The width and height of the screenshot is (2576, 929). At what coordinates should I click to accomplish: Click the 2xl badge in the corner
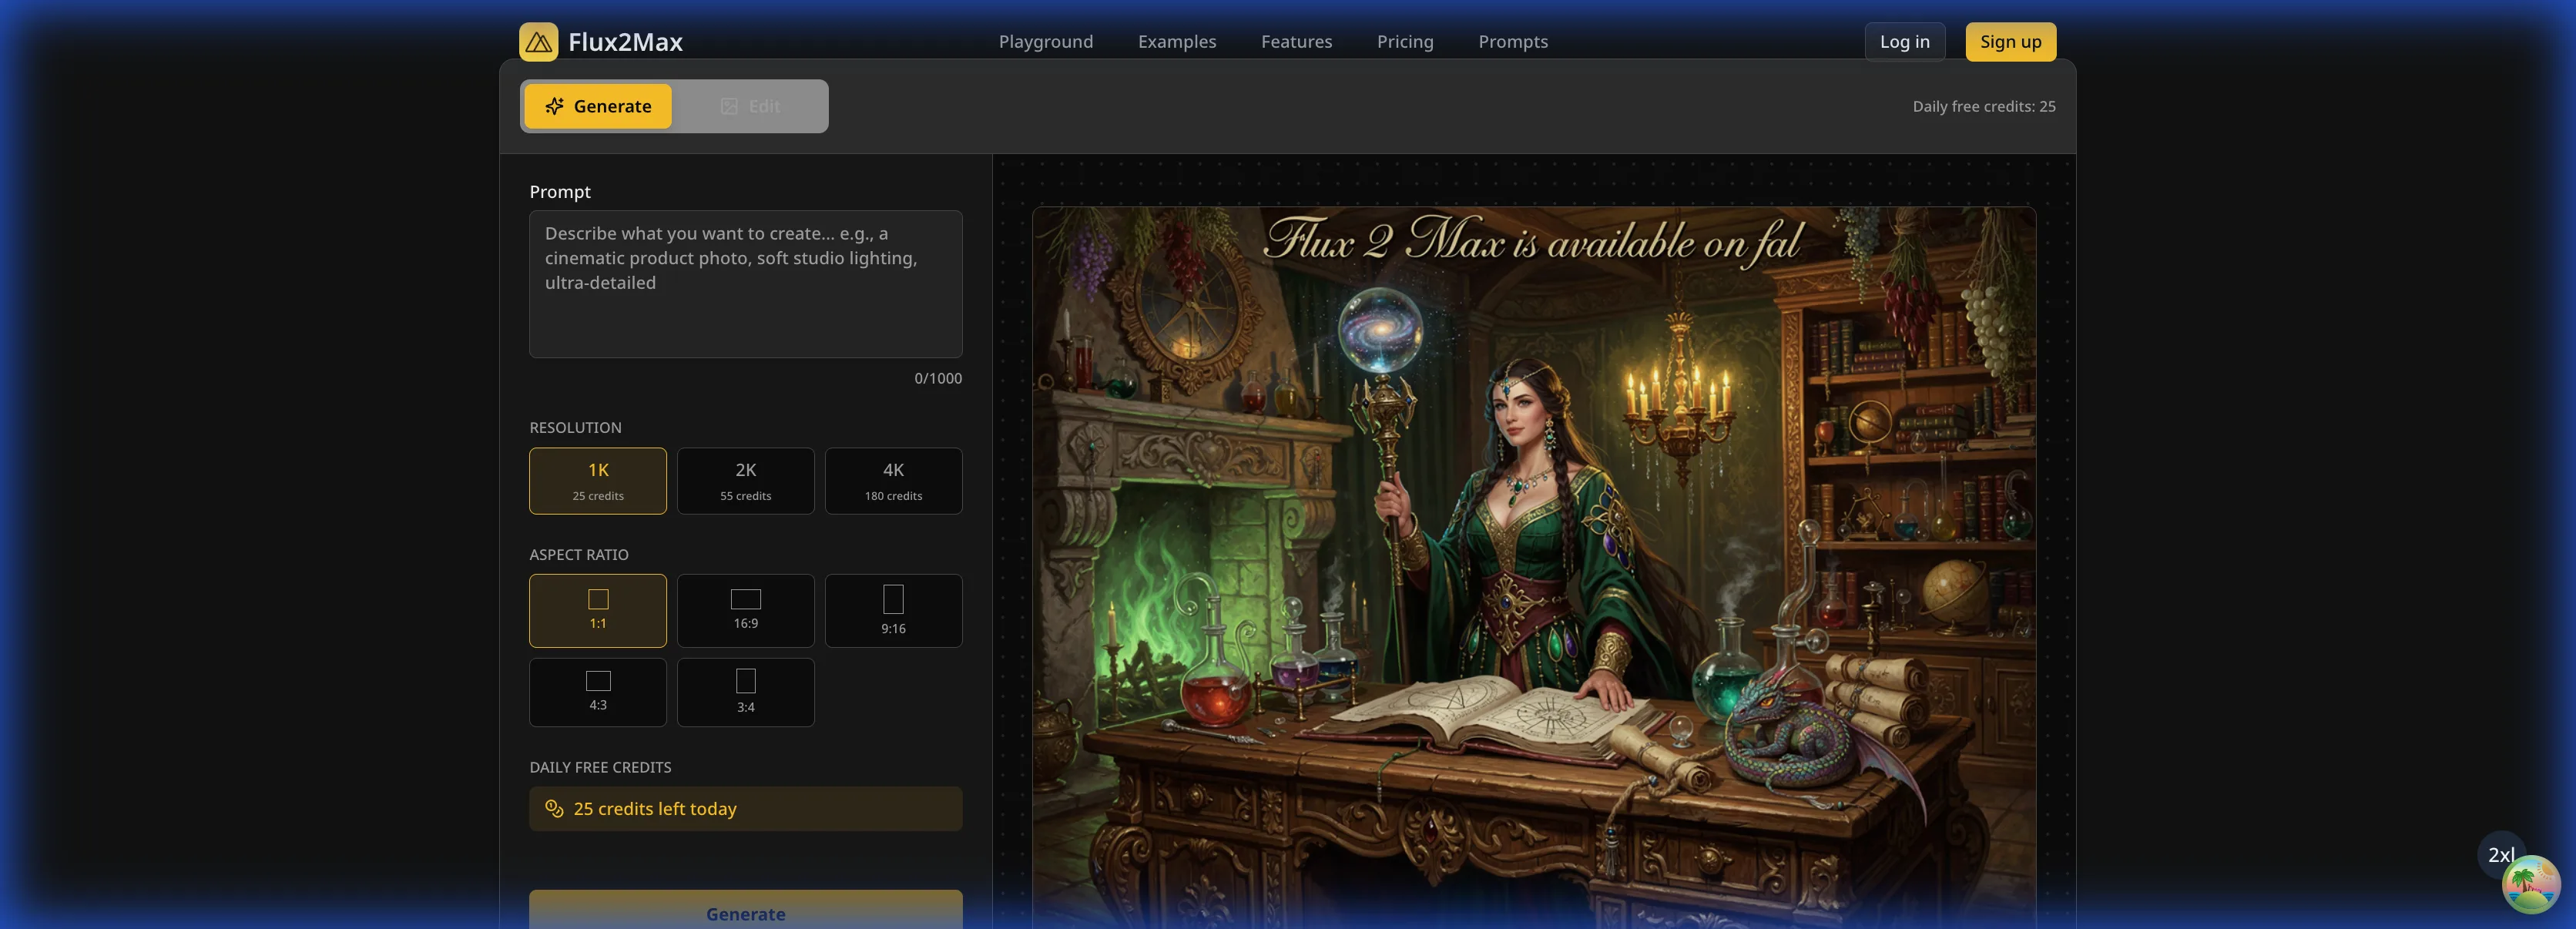point(2500,855)
